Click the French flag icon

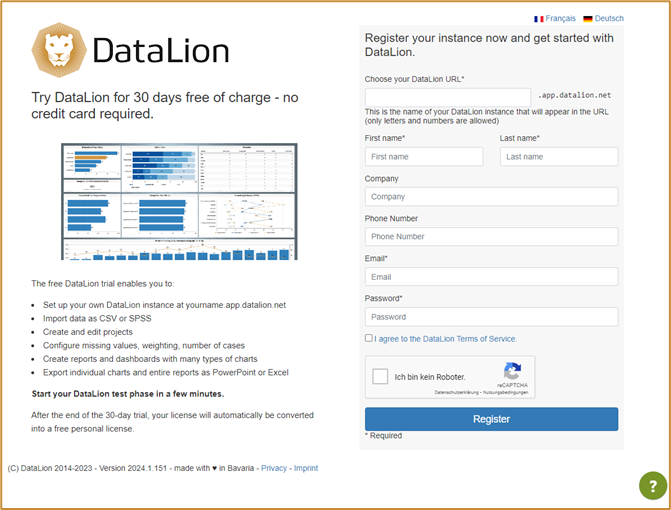[539, 19]
